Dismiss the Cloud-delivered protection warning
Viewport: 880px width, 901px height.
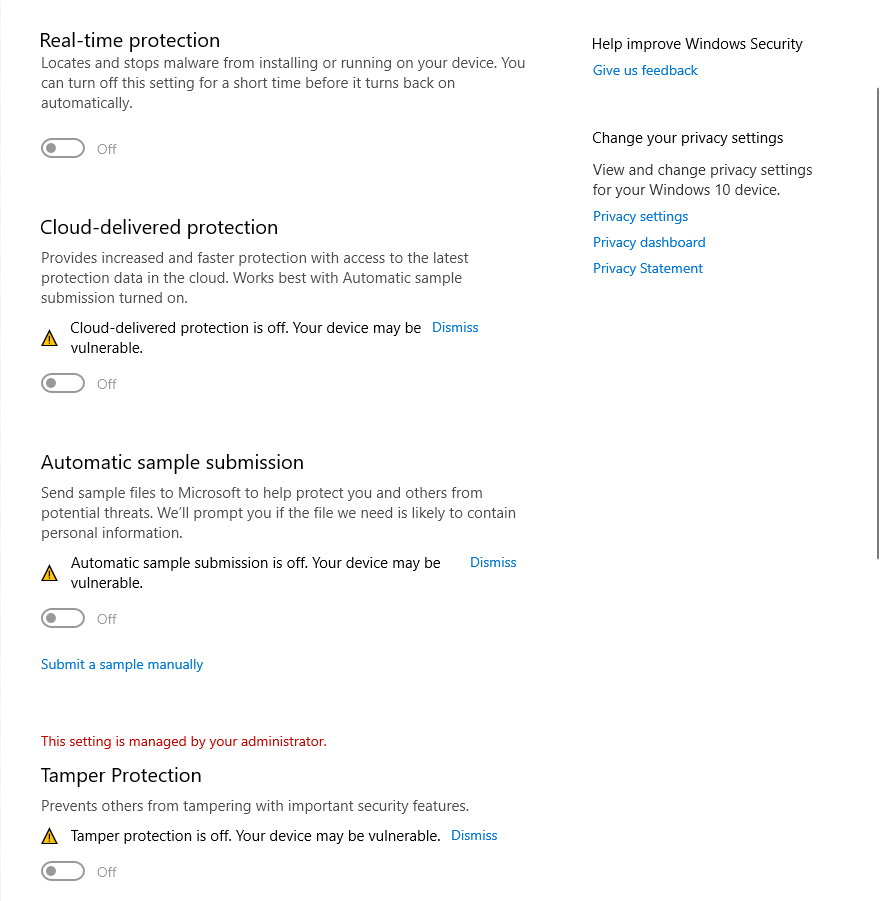click(x=455, y=327)
